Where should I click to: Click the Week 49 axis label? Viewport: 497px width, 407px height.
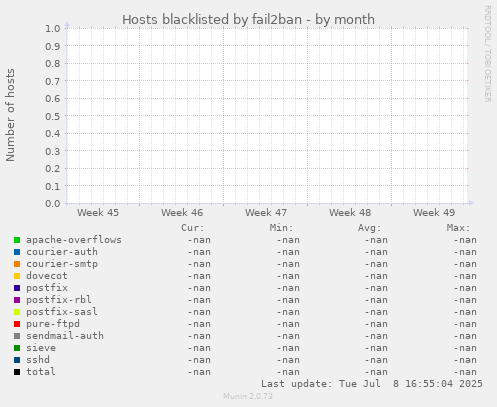click(434, 213)
